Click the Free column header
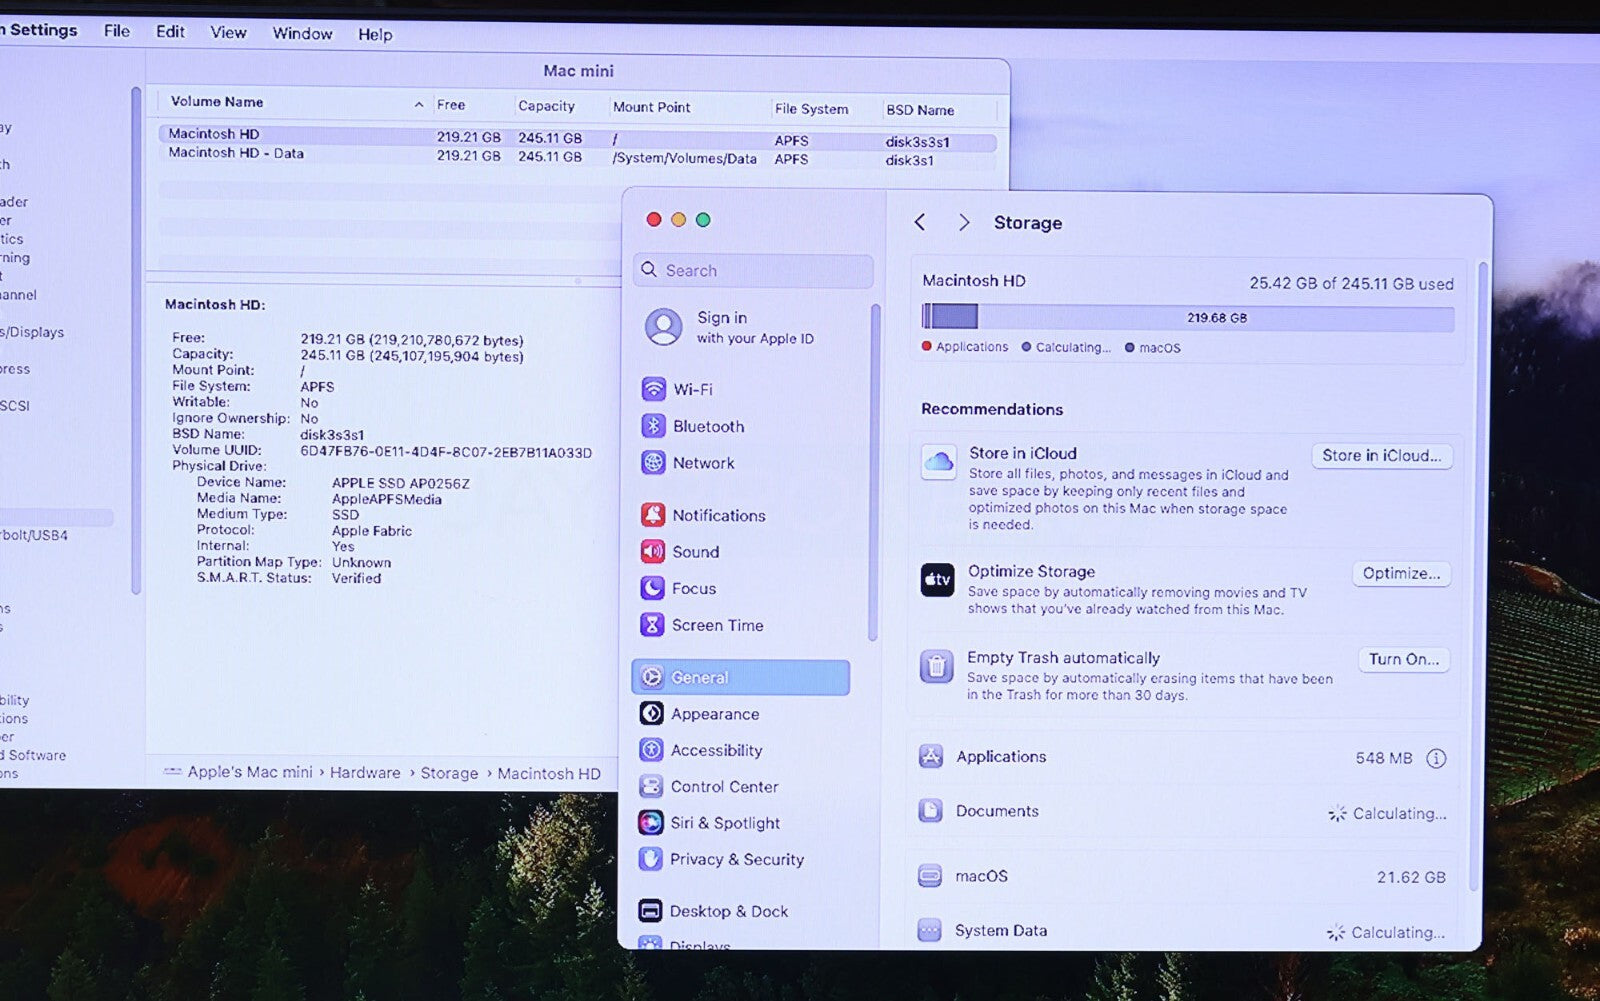 (451, 104)
